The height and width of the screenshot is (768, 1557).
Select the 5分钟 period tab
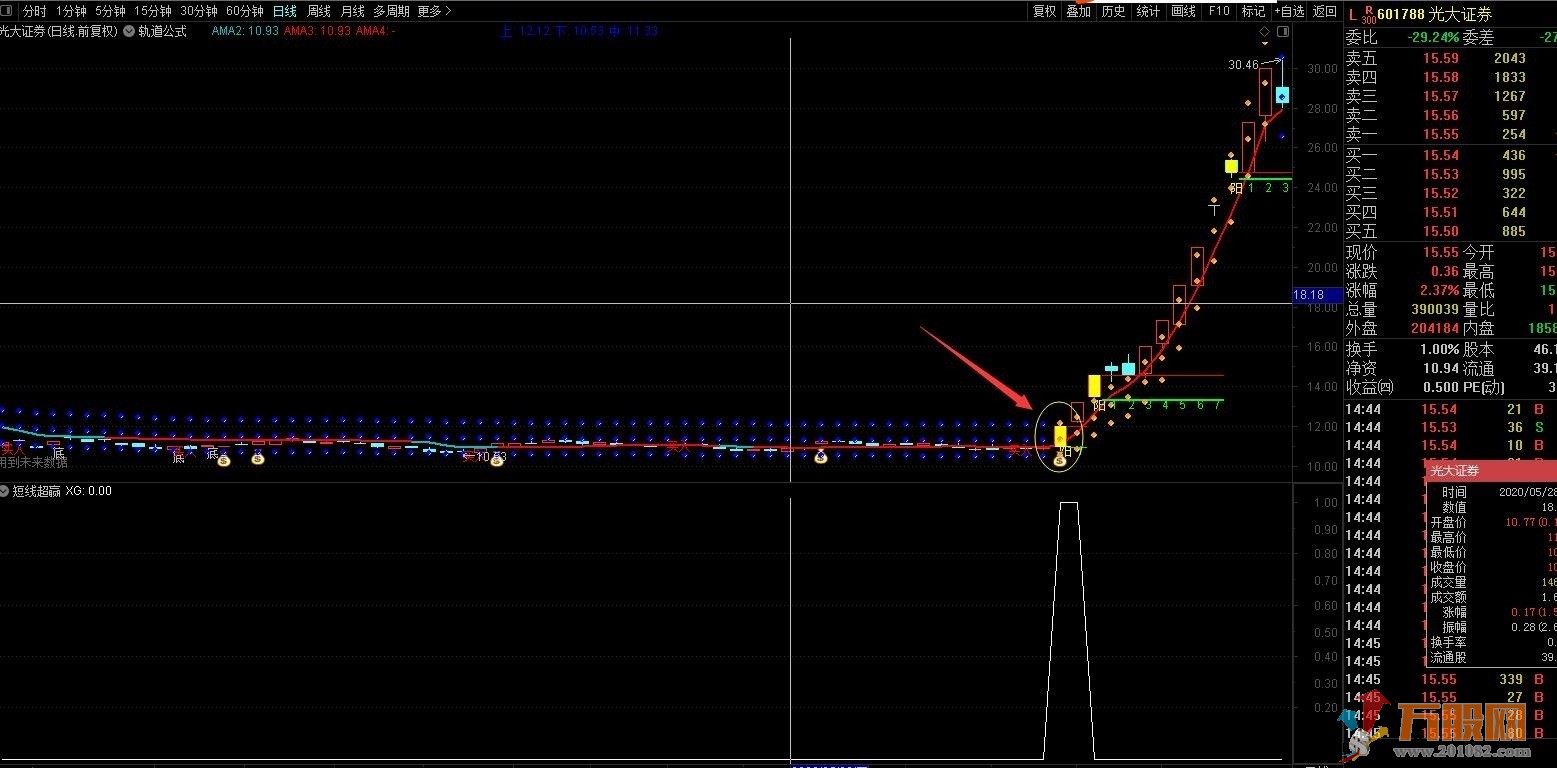(110, 11)
